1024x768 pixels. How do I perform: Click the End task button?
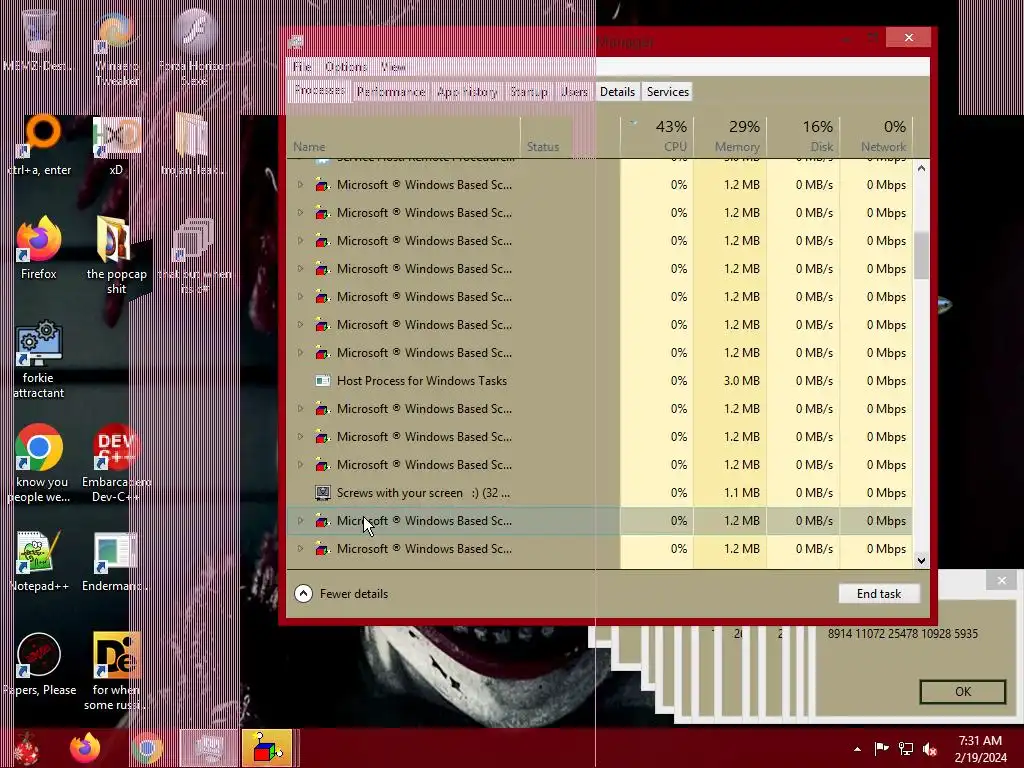[x=878, y=594]
